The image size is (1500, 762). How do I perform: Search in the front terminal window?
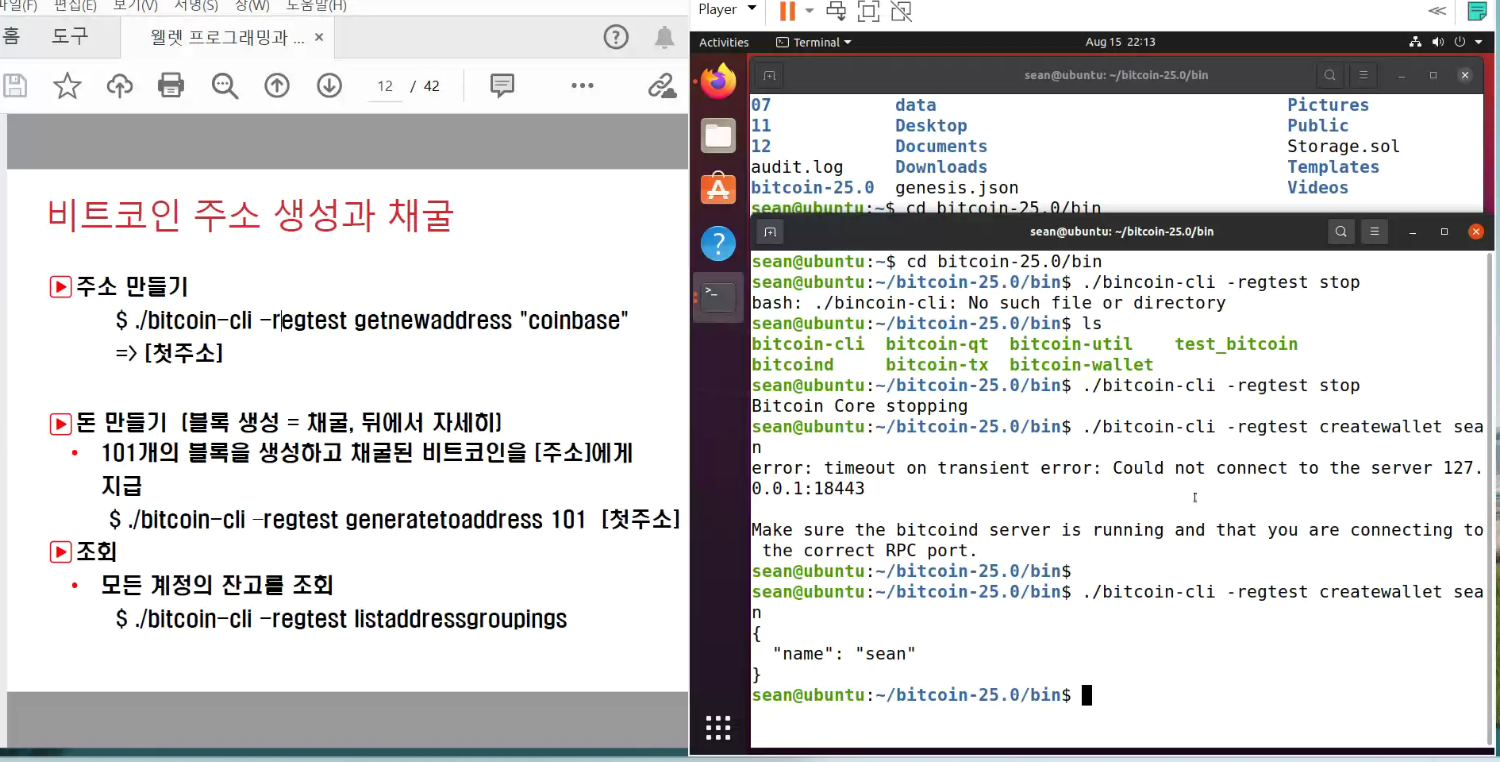click(x=1341, y=231)
